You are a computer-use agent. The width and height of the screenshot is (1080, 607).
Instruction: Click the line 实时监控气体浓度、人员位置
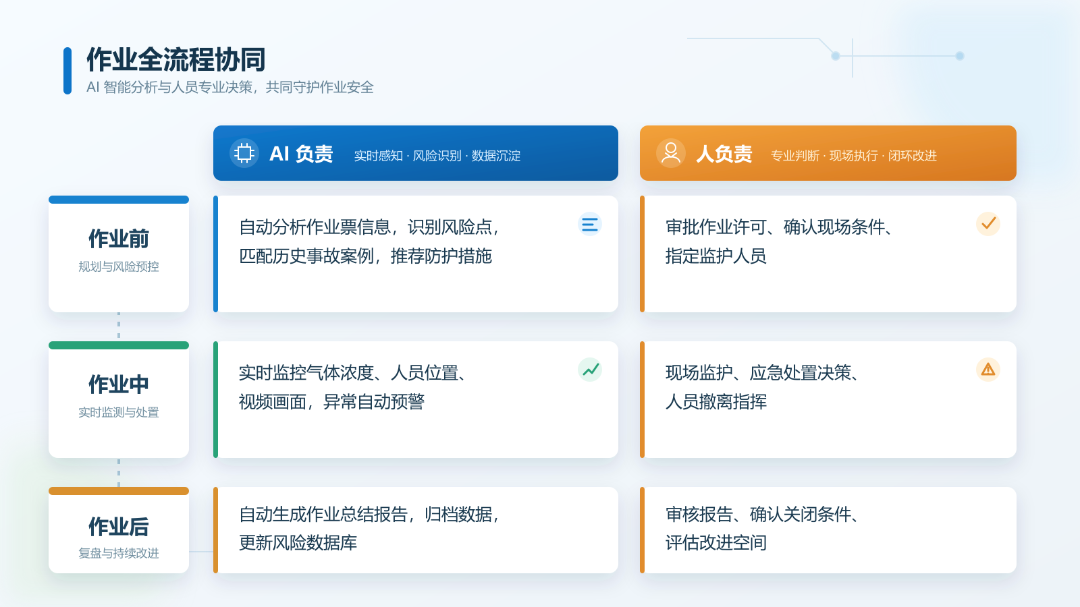click(353, 373)
